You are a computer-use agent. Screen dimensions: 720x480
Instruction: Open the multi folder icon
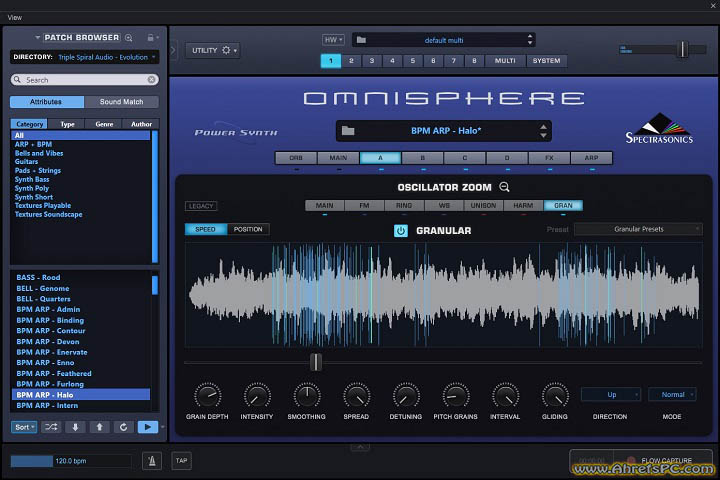coord(361,40)
